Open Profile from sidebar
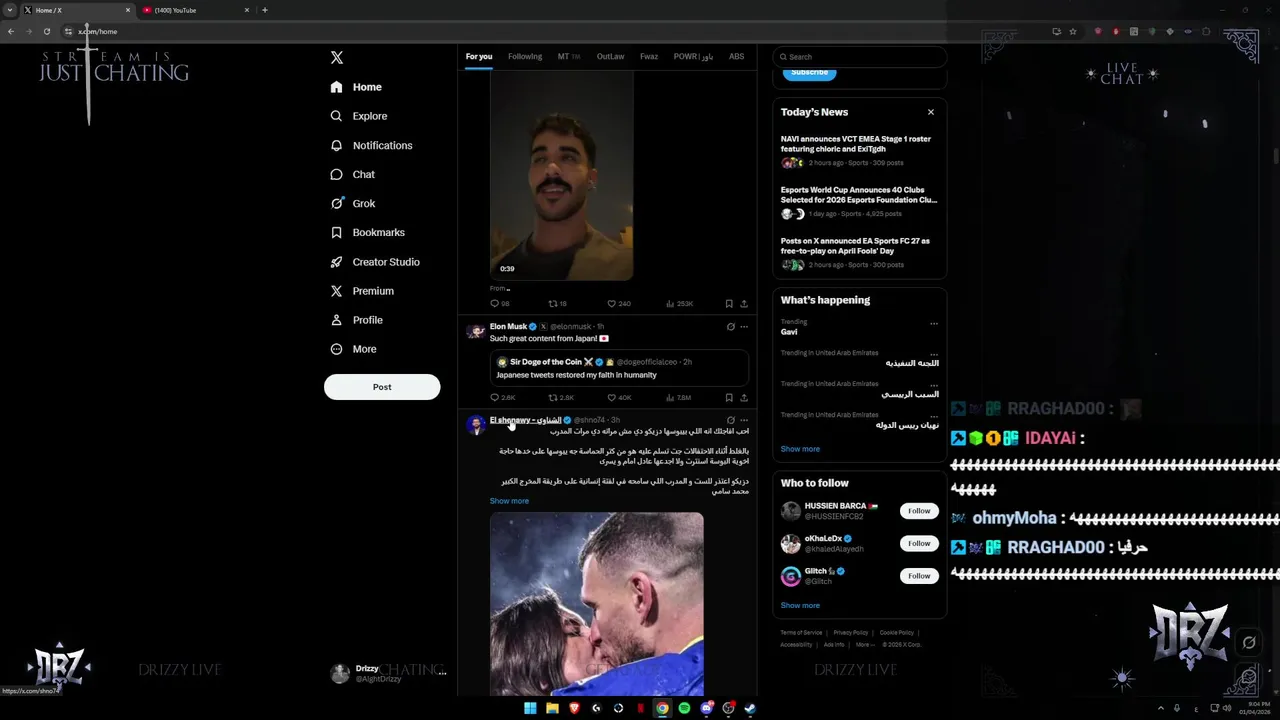This screenshot has width=1280, height=720. pyautogui.click(x=356, y=320)
